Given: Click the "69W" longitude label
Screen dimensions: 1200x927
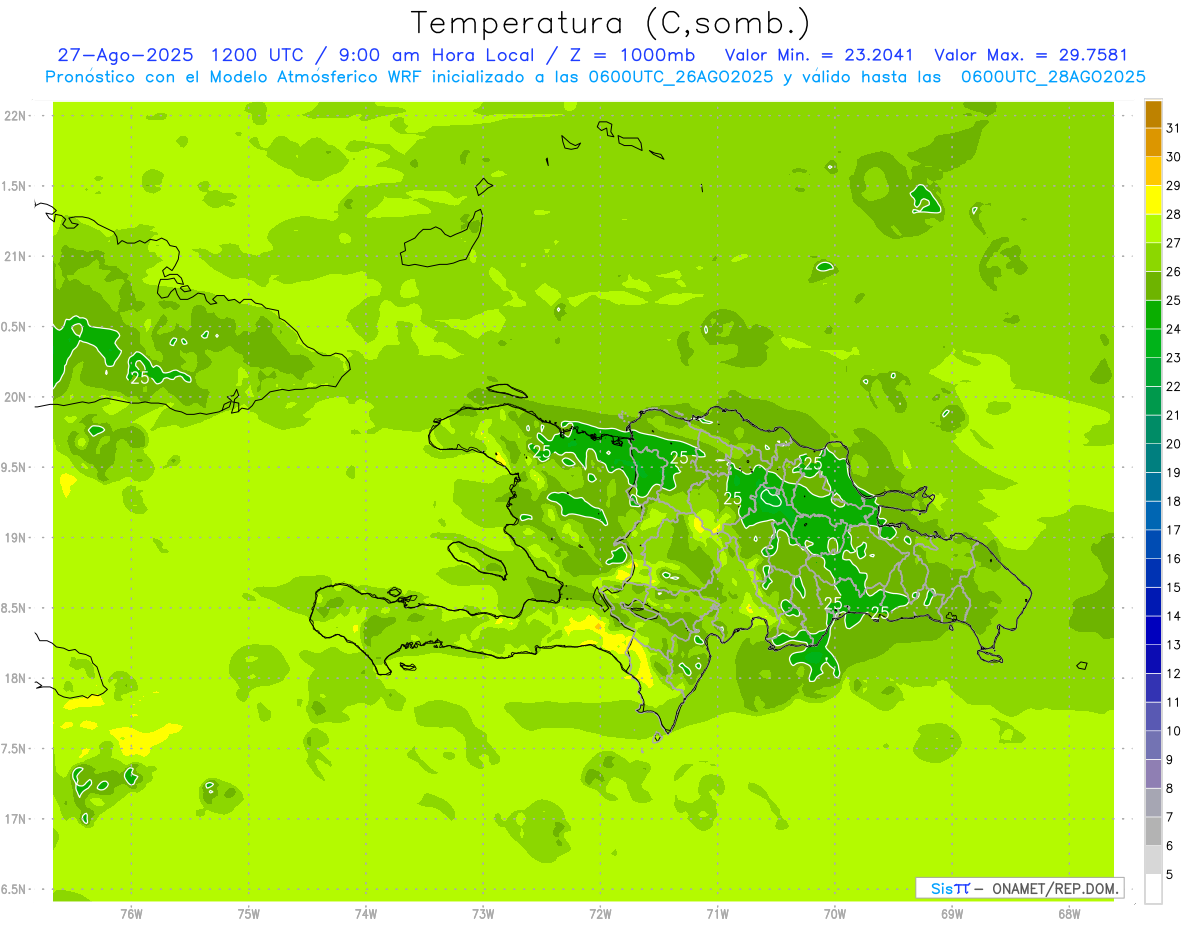Looking at the screenshot, I should [952, 914].
